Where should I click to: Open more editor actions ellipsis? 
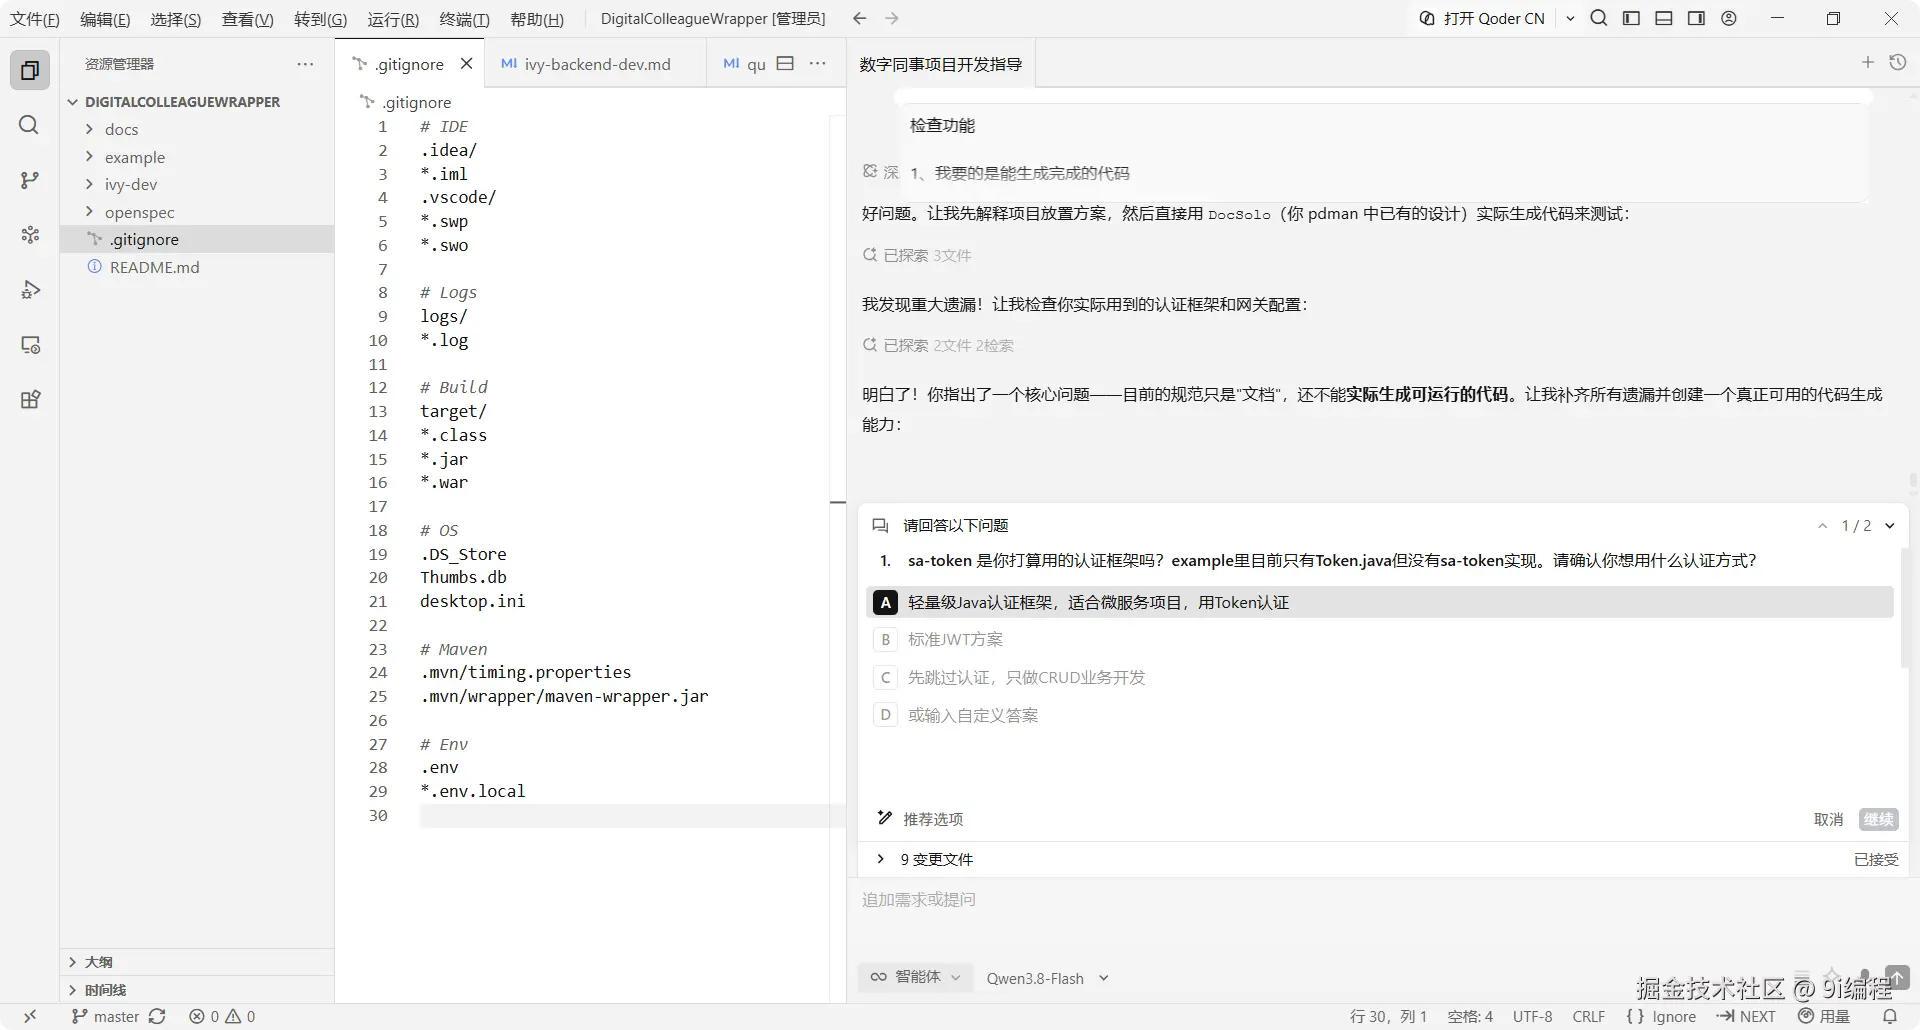[x=818, y=64]
